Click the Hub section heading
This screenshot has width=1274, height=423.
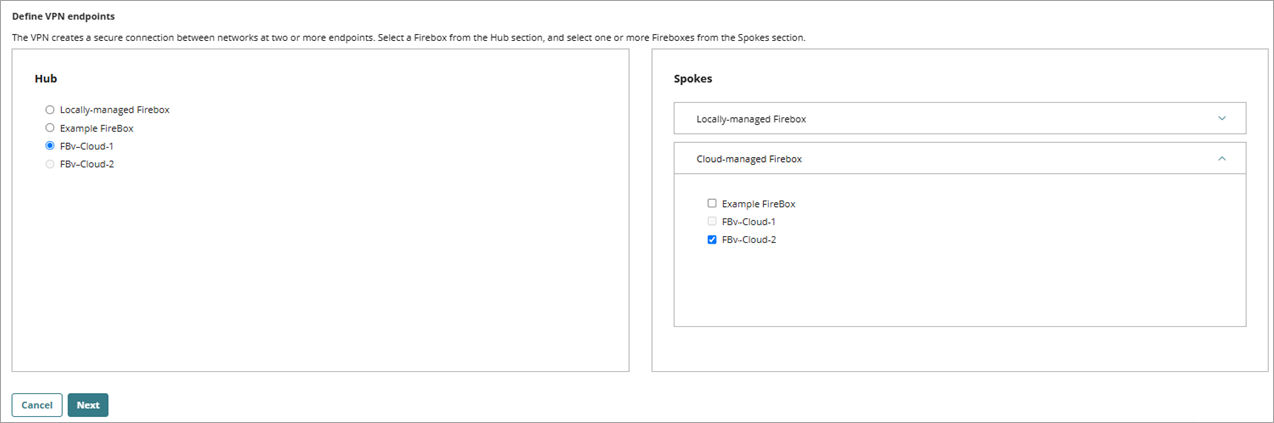[44, 78]
